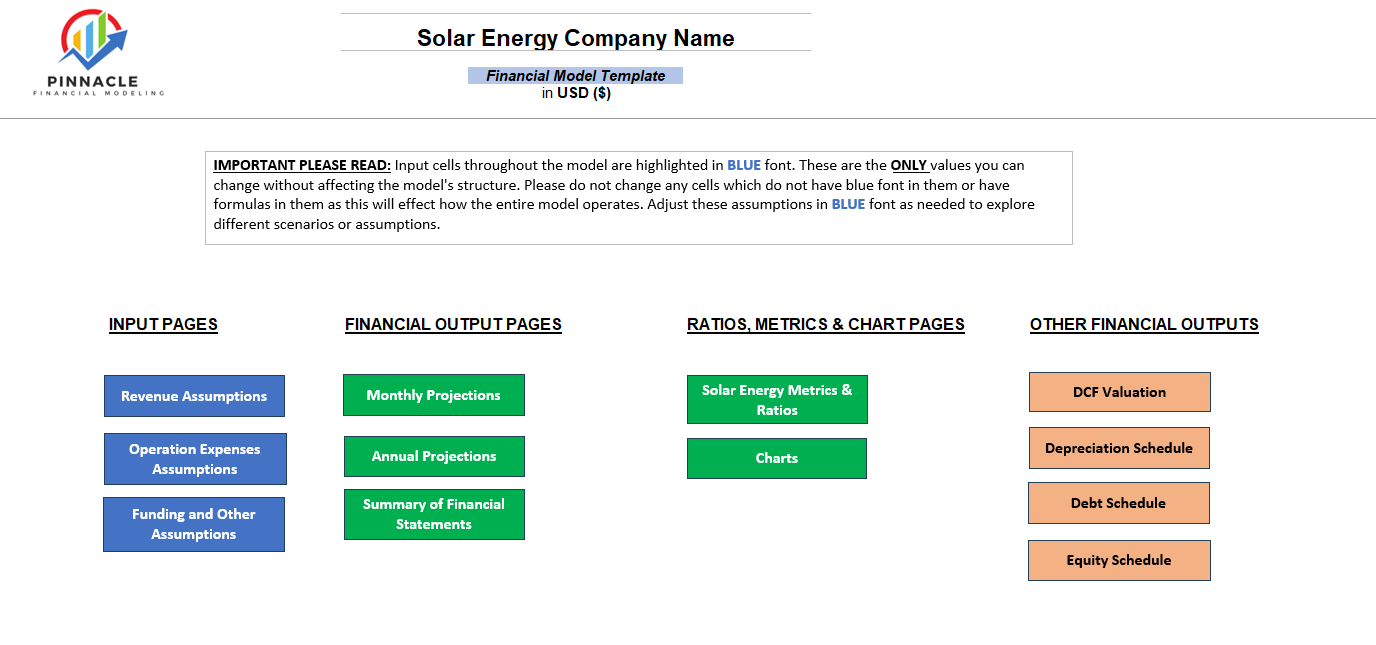This screenshot has width=1376, height=645.
Task: Click the FINANCIAL OUTPUT PAGES heading
Action: (453, 324)
